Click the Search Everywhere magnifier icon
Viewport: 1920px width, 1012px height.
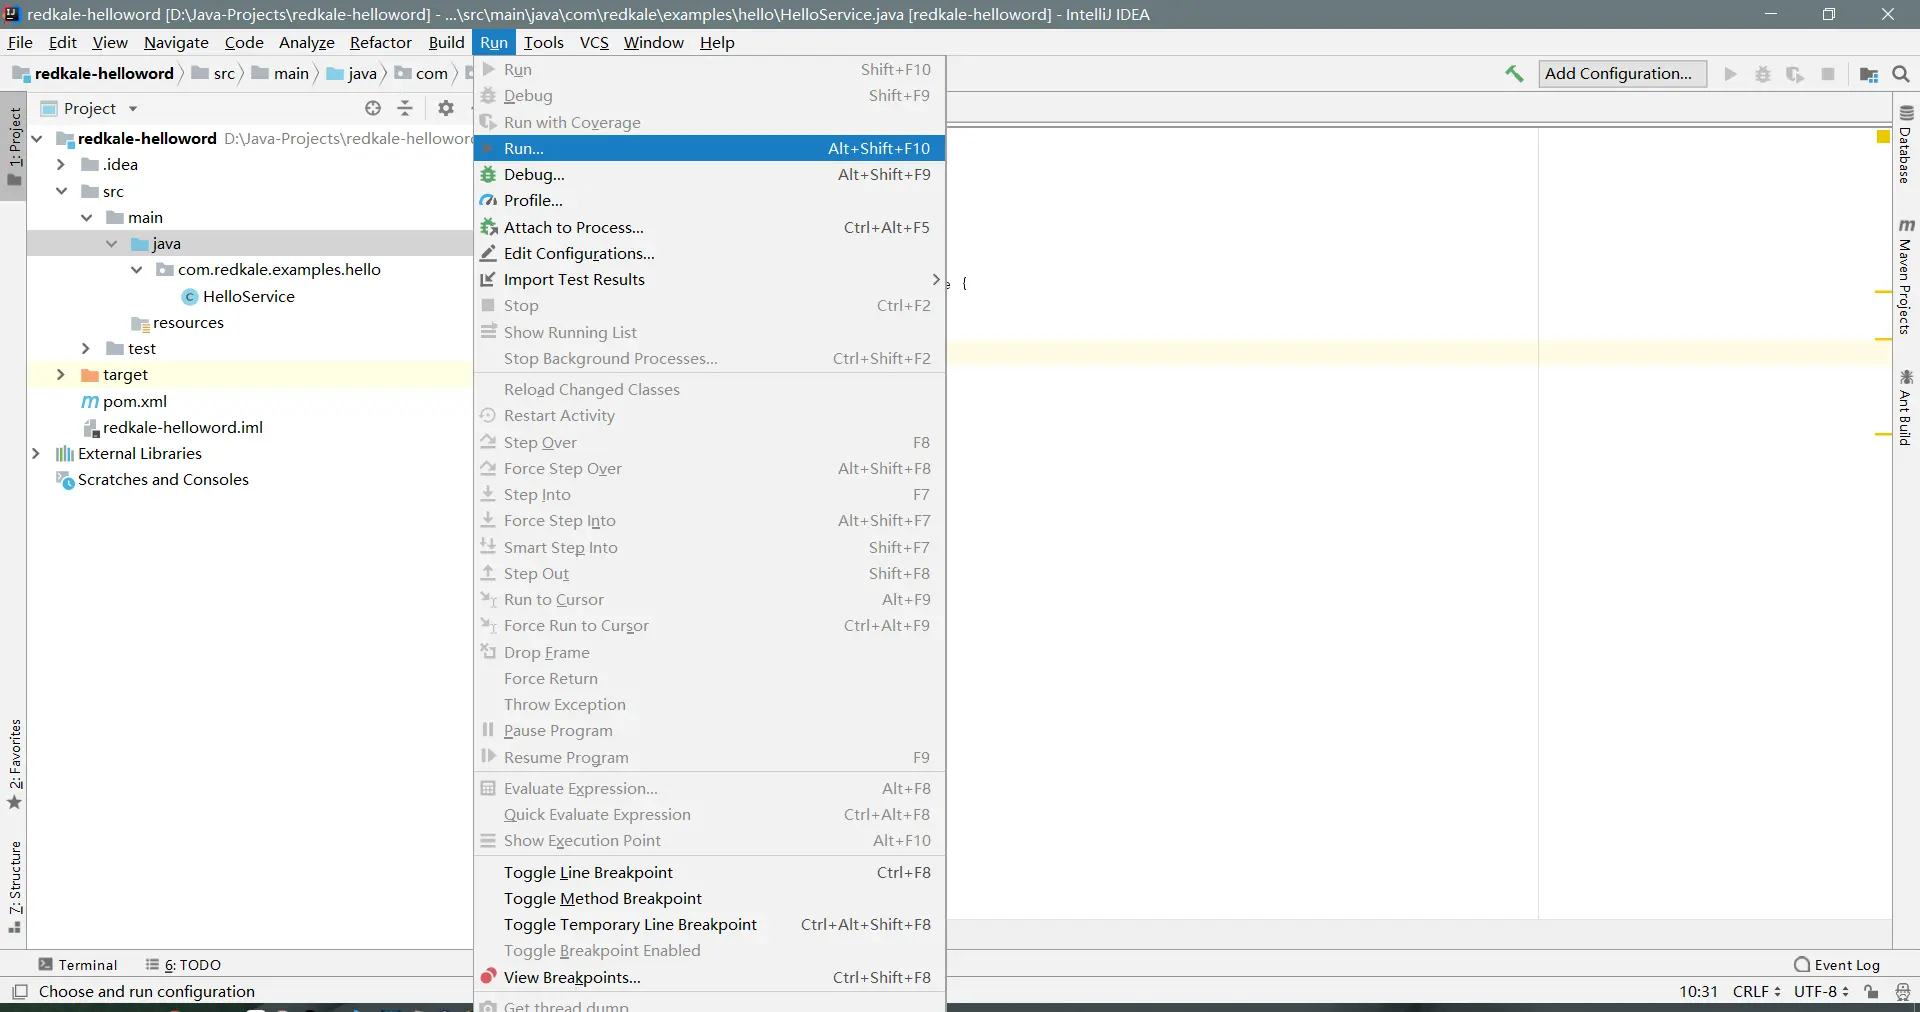point(1901,74)
